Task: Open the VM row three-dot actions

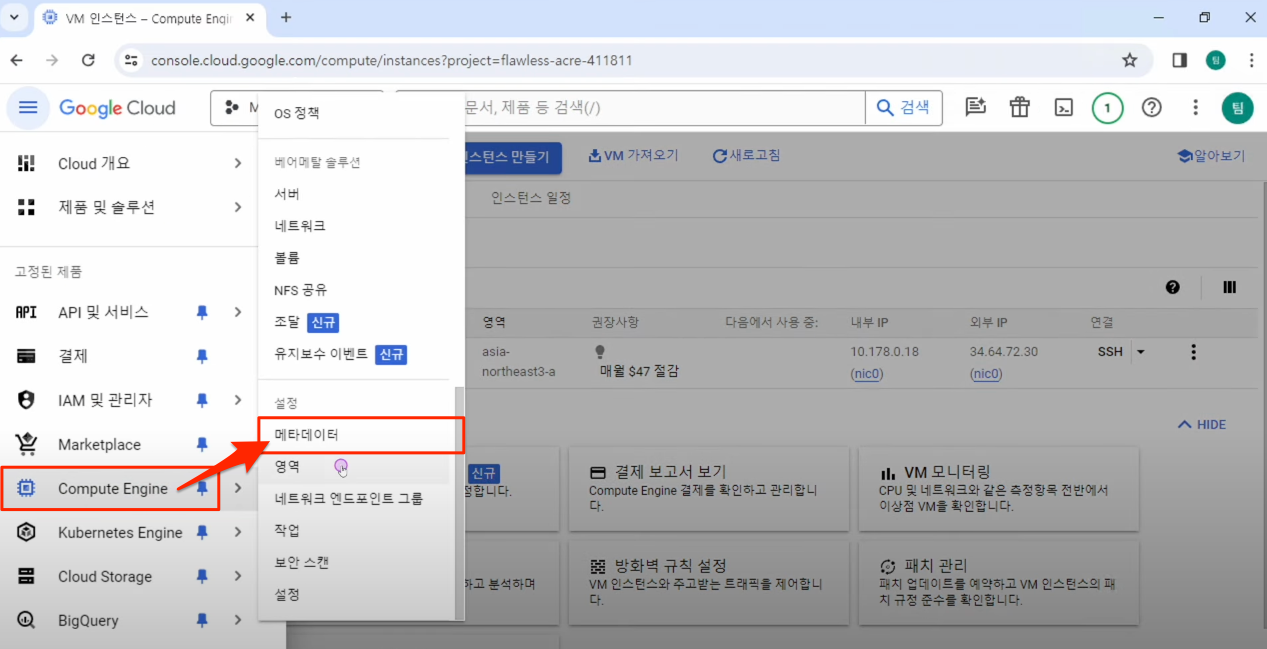Action: click(1193, 352)
